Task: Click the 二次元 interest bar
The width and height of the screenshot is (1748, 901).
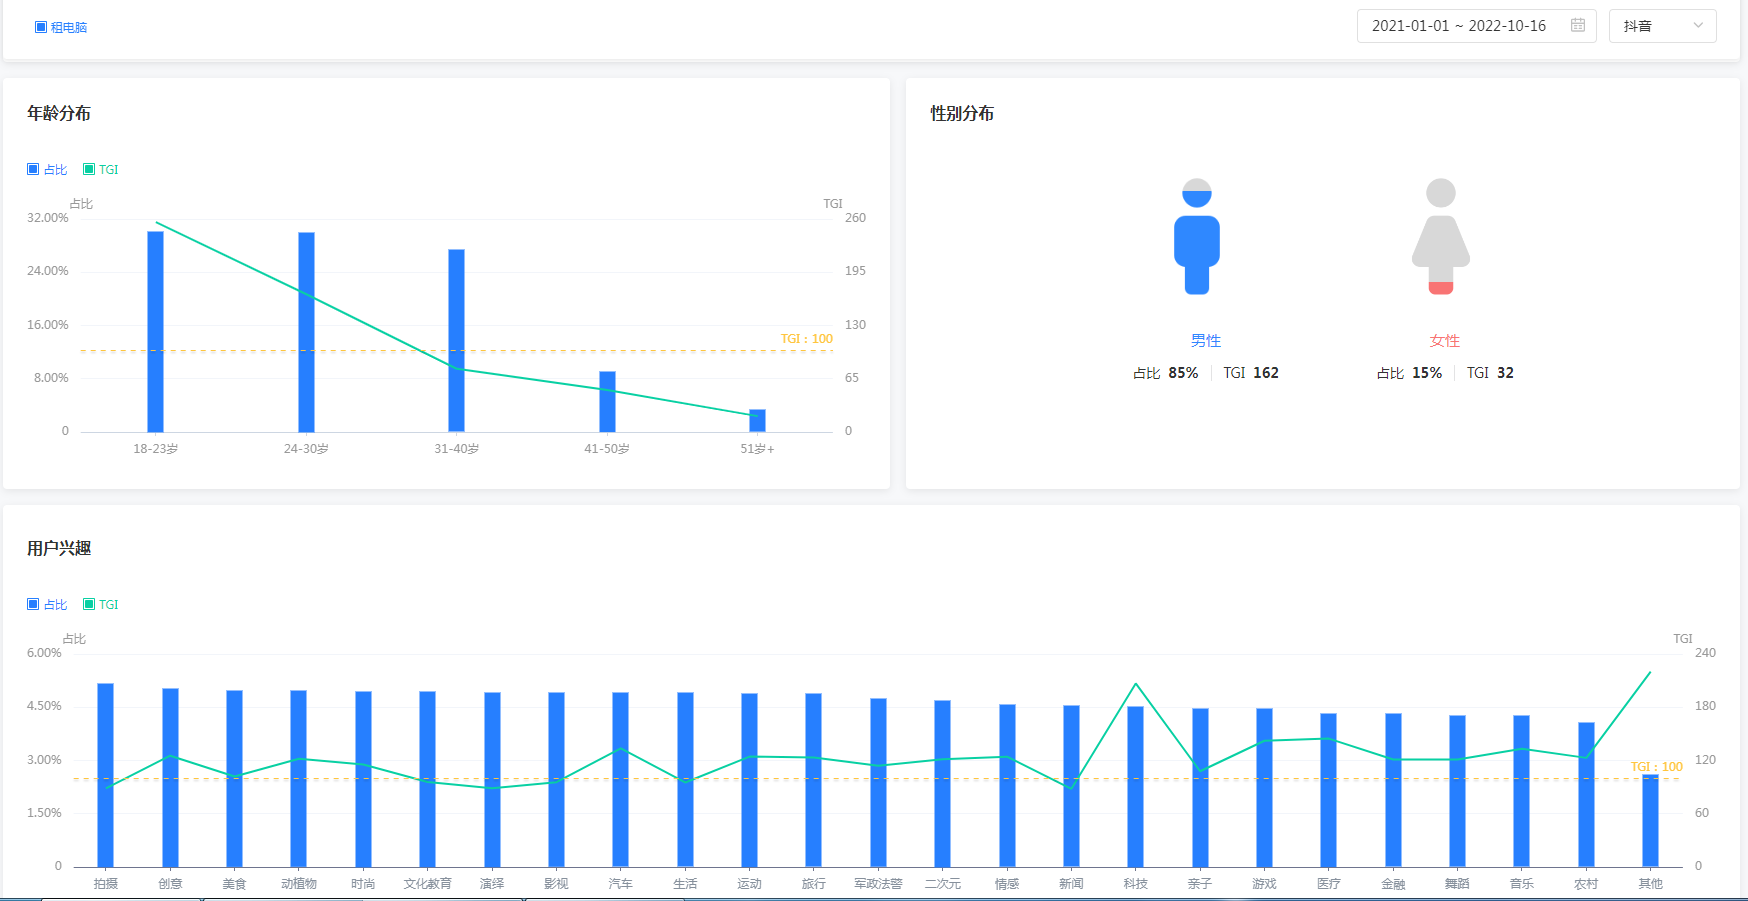Action: point(942,784)
